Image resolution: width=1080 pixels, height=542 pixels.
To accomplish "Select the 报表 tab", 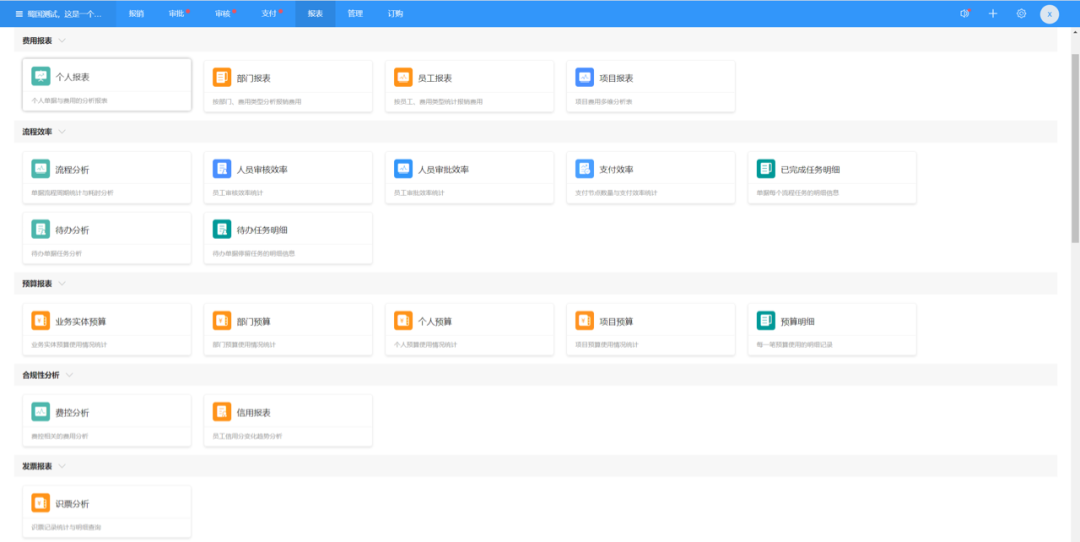I will (315, 14).
